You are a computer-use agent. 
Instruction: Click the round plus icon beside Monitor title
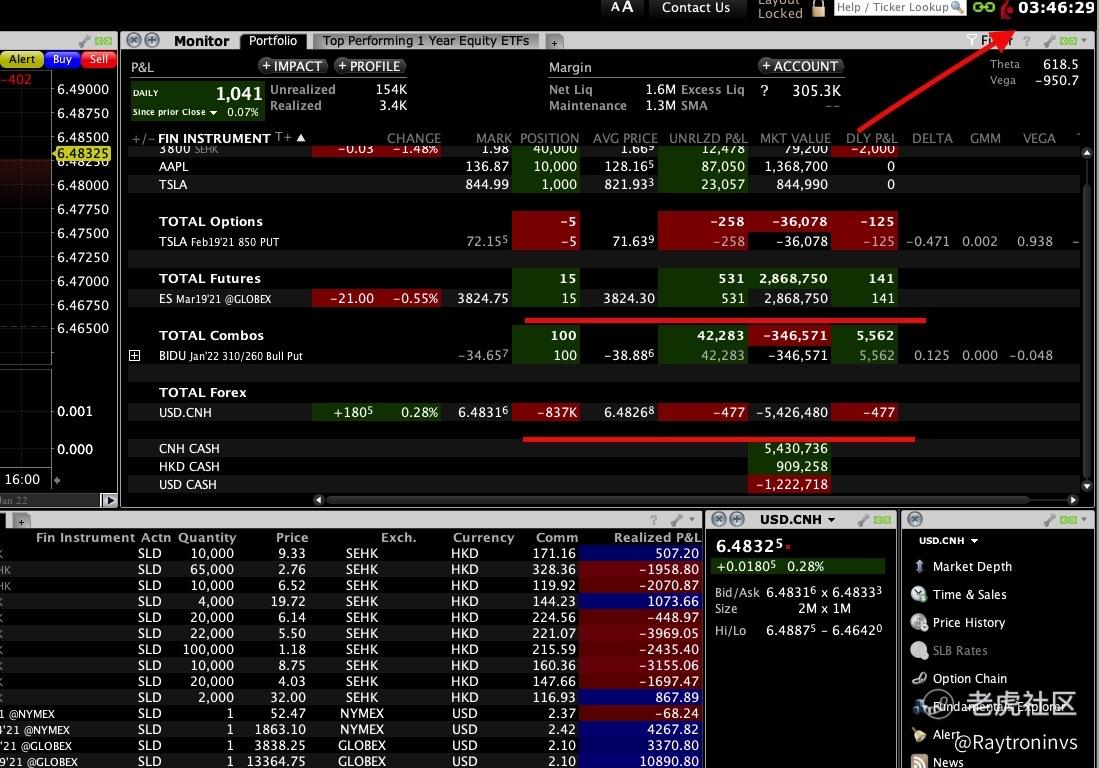[x=151, y=41]
